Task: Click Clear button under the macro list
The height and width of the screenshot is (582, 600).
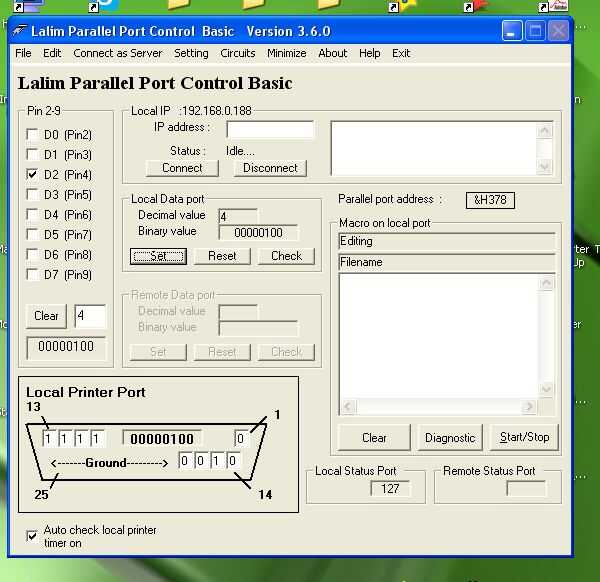Action: pyautogui.click(x=374, y=437)
